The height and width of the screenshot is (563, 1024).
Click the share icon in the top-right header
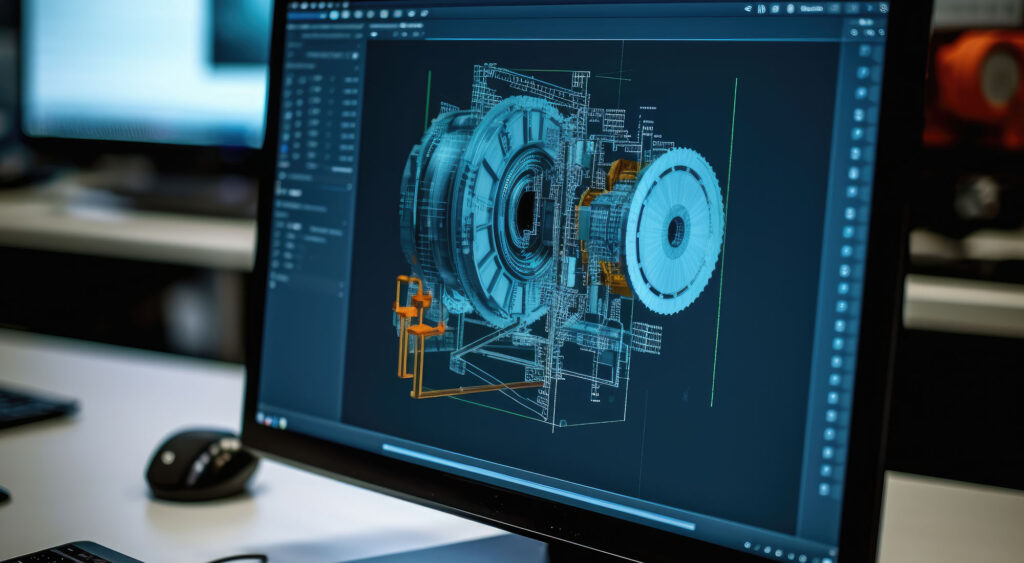point(748,8)
